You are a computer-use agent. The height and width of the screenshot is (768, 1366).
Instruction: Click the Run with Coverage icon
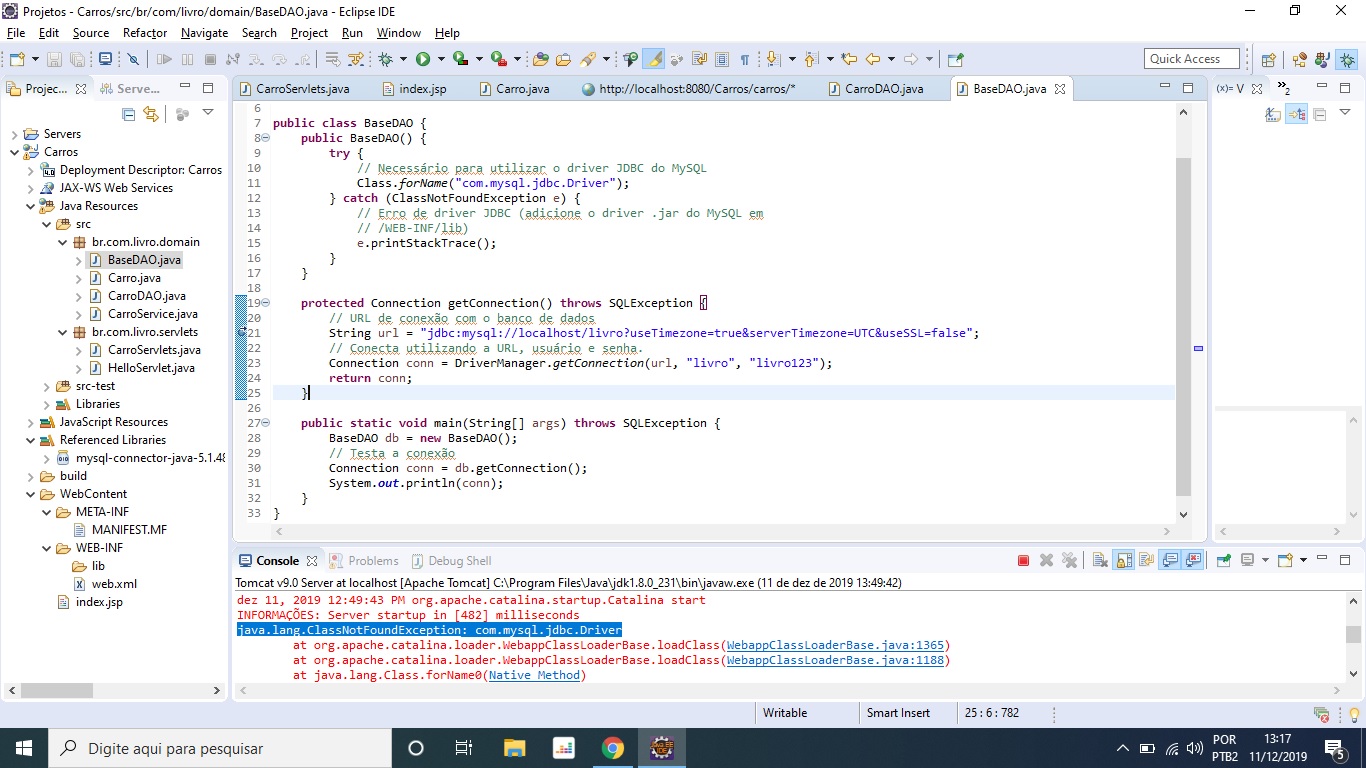[x=460, y=59]
